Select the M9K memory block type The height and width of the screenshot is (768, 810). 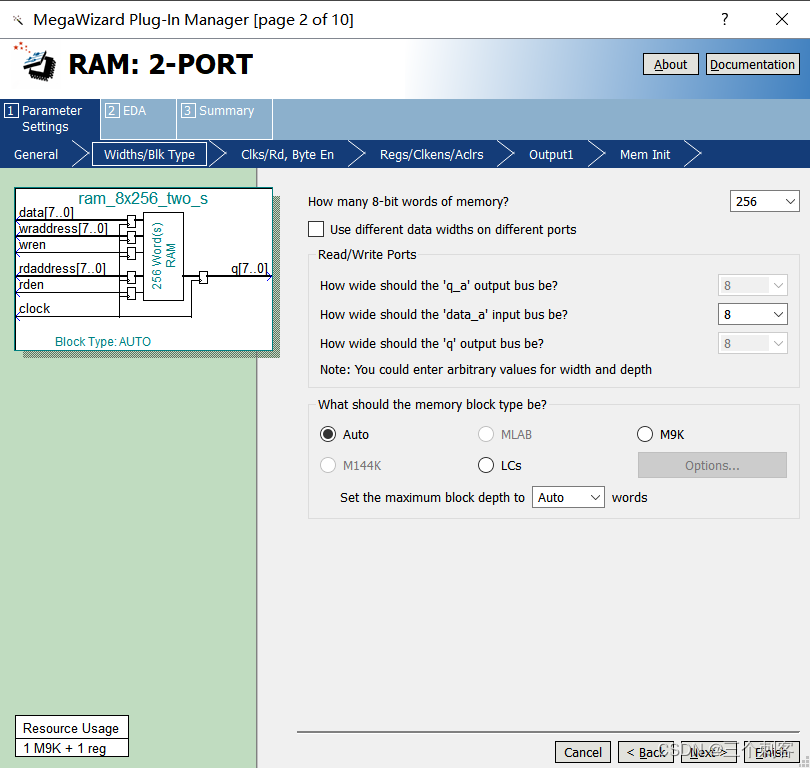click(x=645, y=434)
